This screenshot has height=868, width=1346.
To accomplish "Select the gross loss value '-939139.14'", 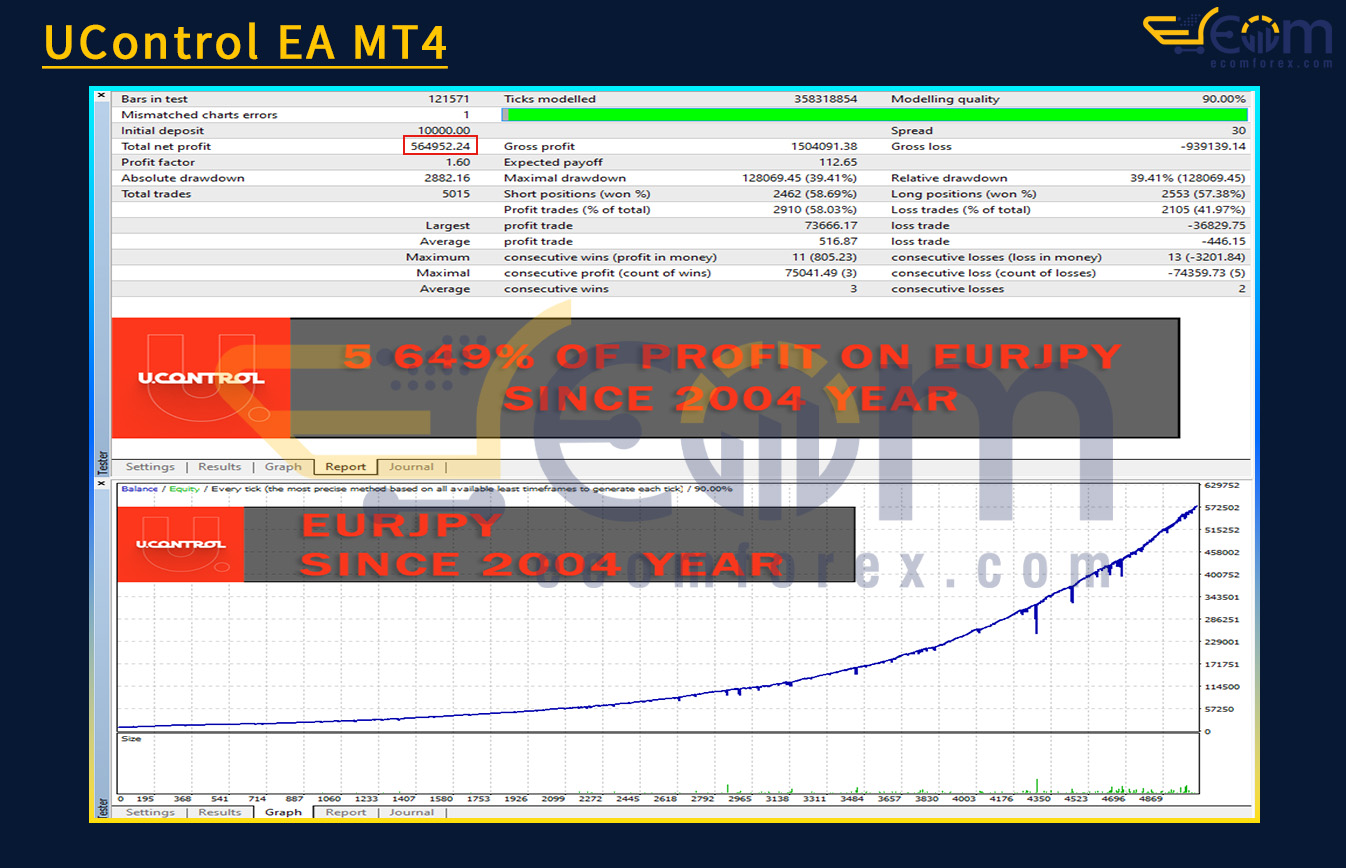I will pyautogui.click(x=1212, y=146).
